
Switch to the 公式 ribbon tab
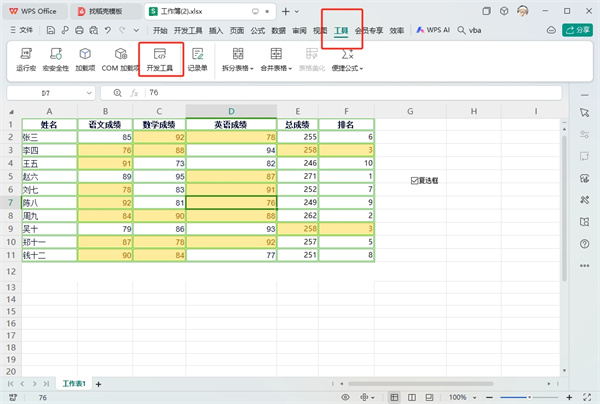pos(257,31)
